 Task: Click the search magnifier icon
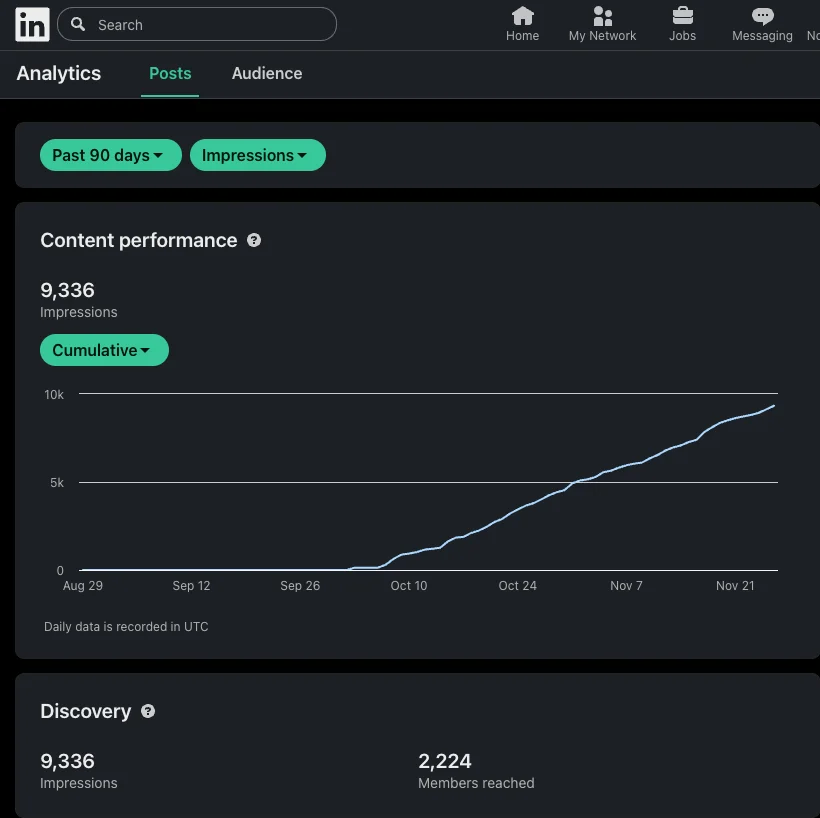coord(78,24)
